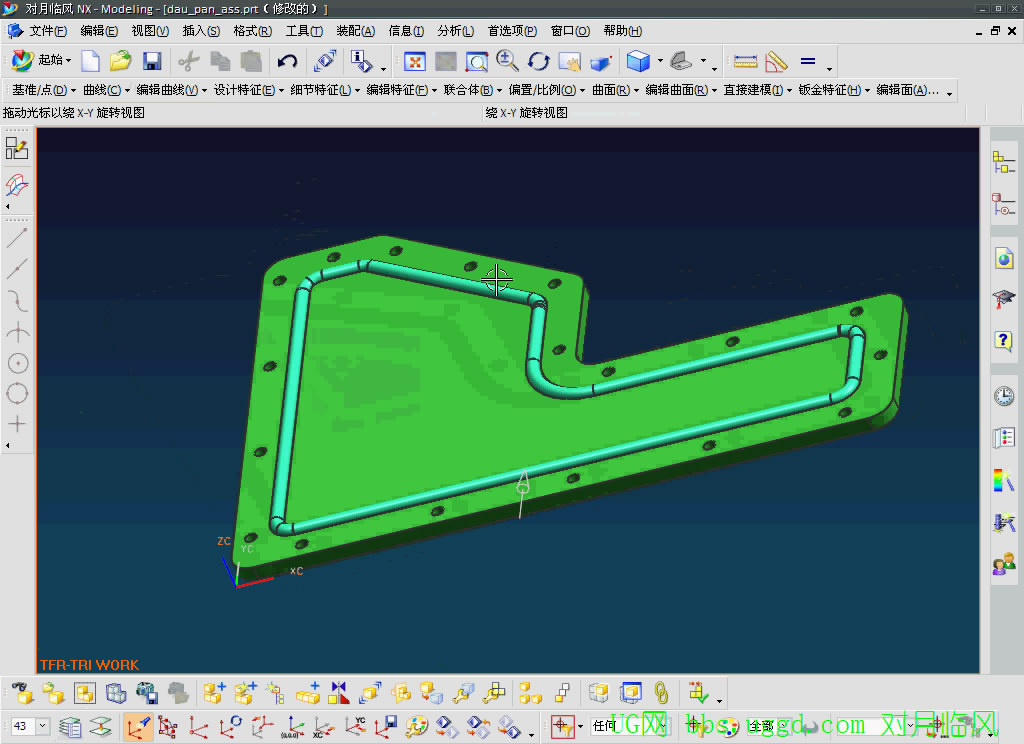Viewport: 1024px width, 744px height.
Task: Open the 装配(A) menu
Action: point(355,31)
